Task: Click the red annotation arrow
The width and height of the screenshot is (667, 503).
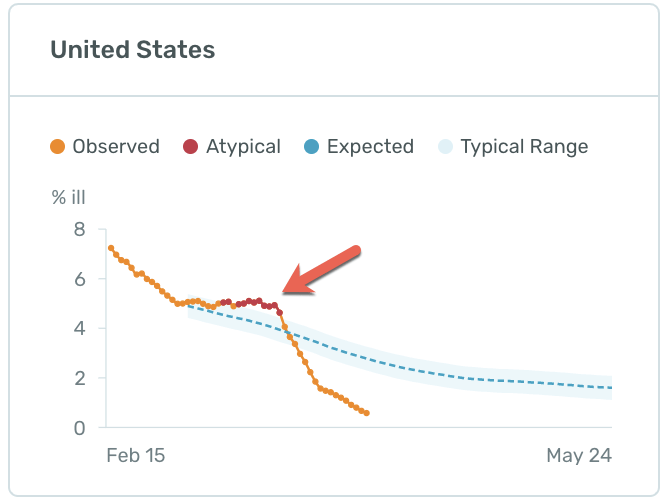Action: coord(321,270)
